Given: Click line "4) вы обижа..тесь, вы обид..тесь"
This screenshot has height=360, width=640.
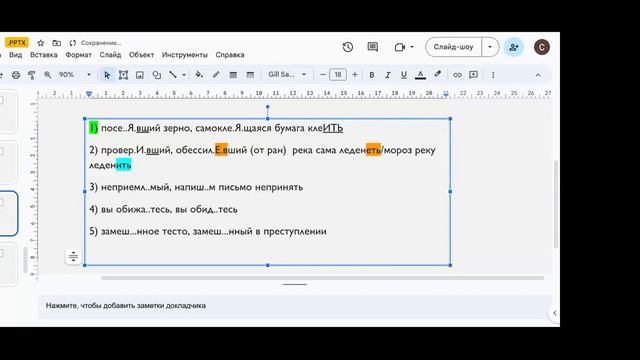Looking at the screenshot, I should coord(163,209).
